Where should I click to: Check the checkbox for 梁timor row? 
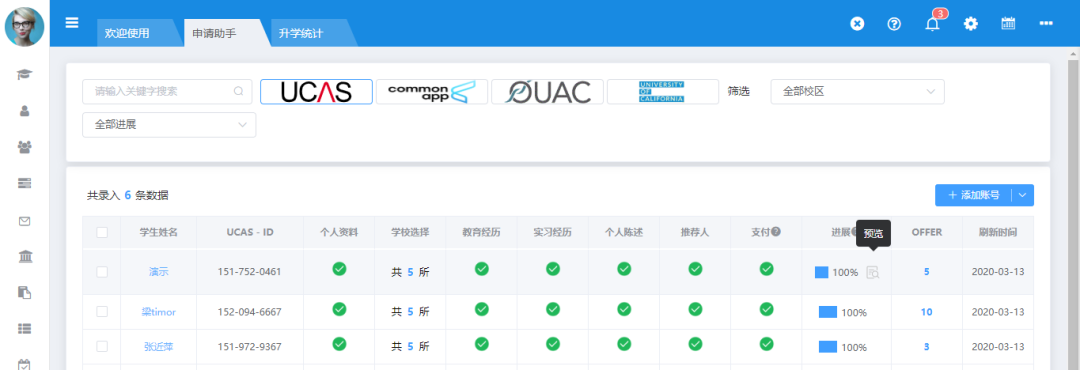102,312
